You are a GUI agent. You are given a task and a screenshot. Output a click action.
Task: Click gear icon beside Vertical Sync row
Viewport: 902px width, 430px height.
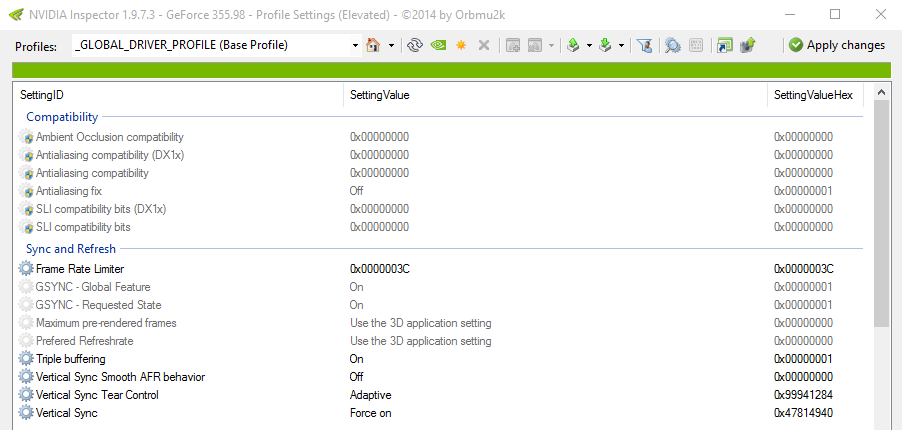26,413
